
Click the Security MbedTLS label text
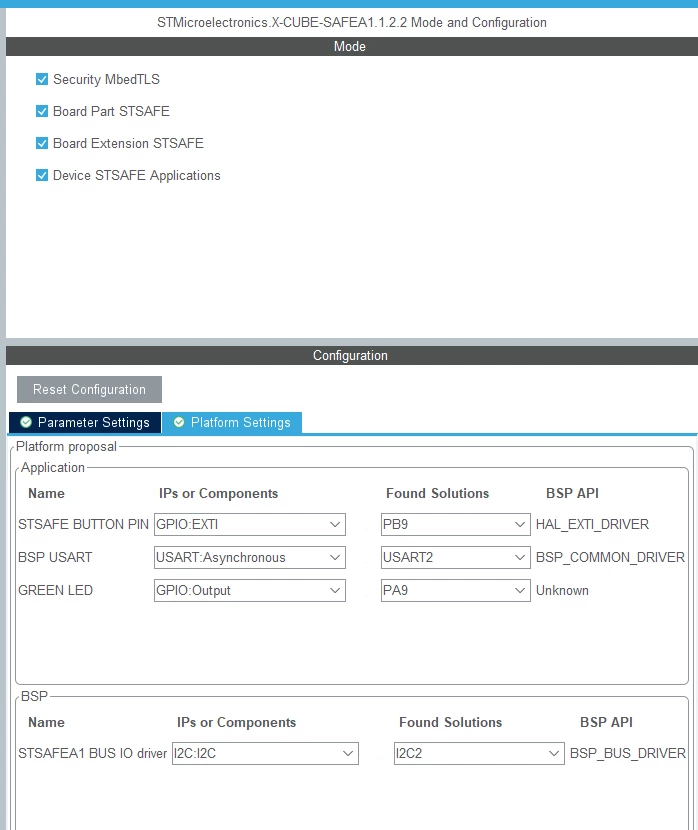(x=106, y=79)
